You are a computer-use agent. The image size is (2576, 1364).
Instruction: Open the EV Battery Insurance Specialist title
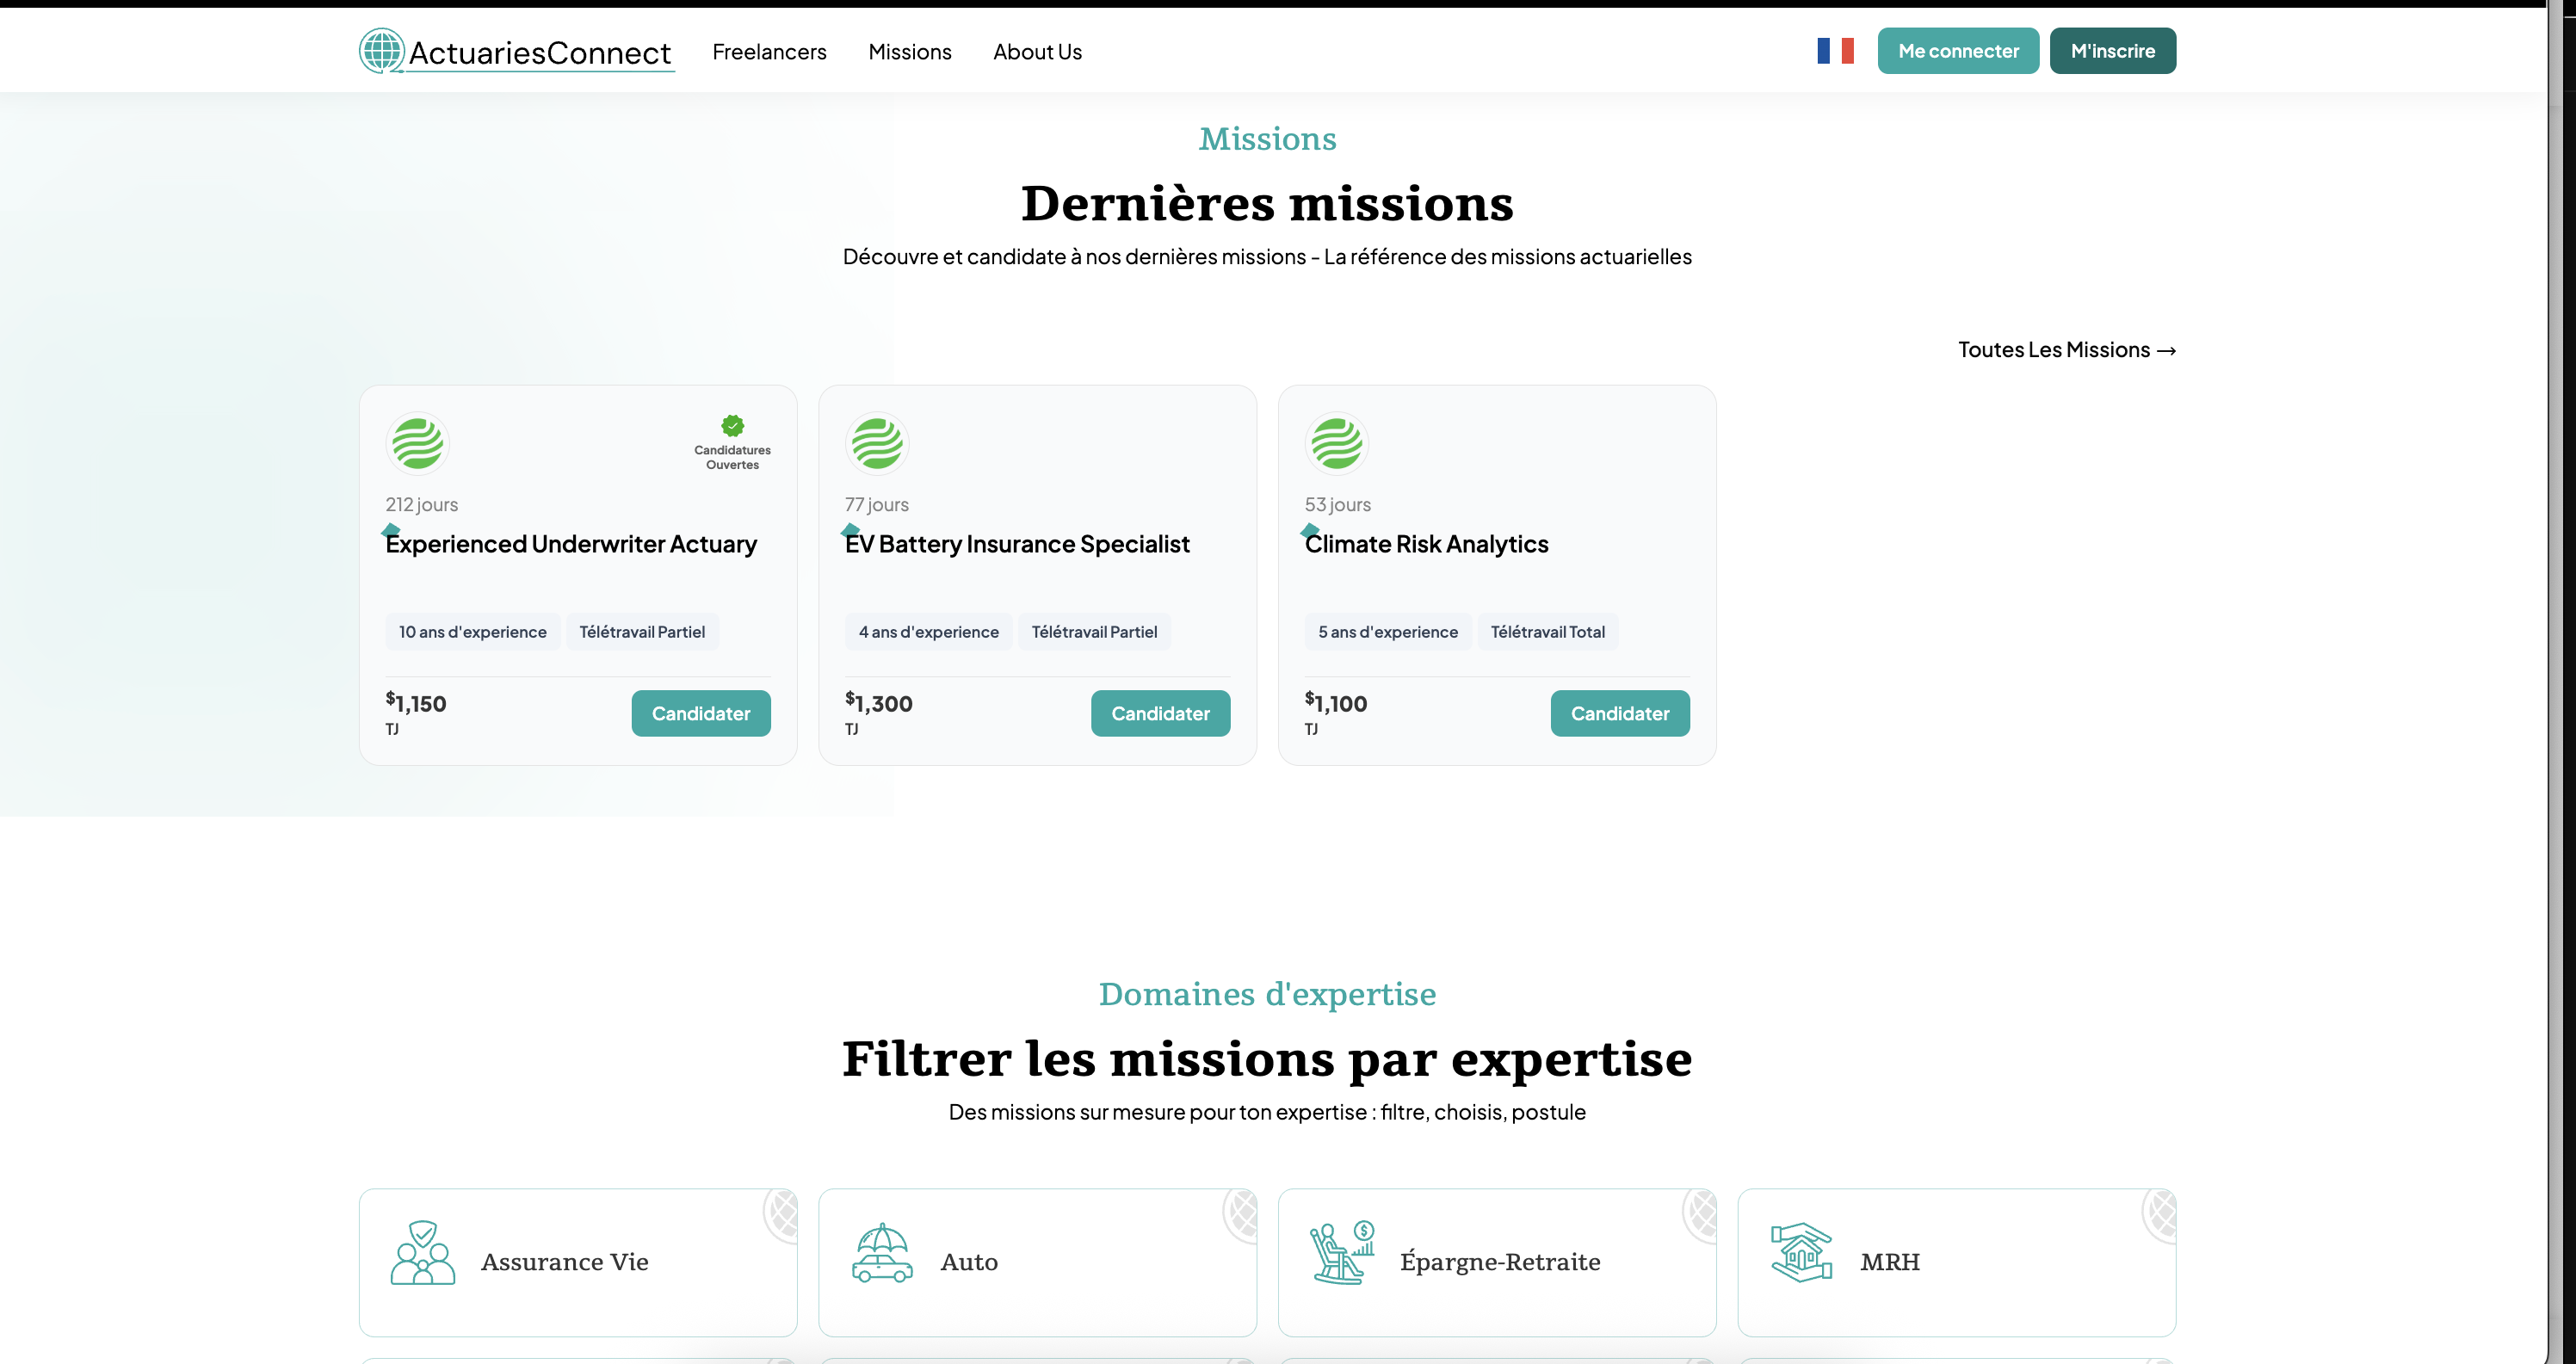1017,544
